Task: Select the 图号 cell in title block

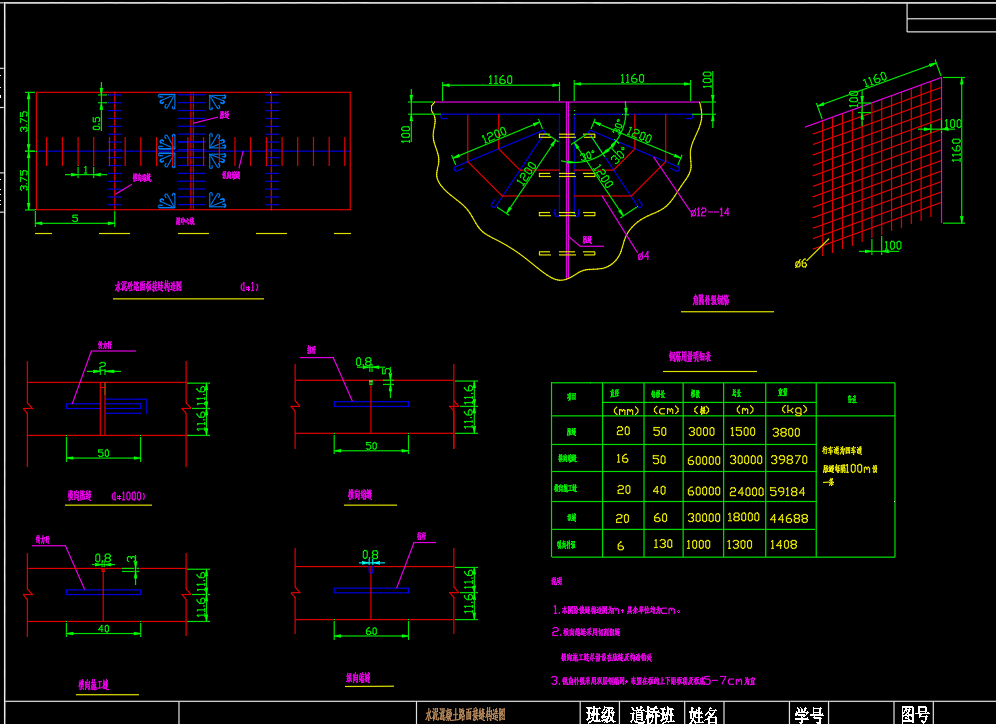Action: [x=915, y=714]
